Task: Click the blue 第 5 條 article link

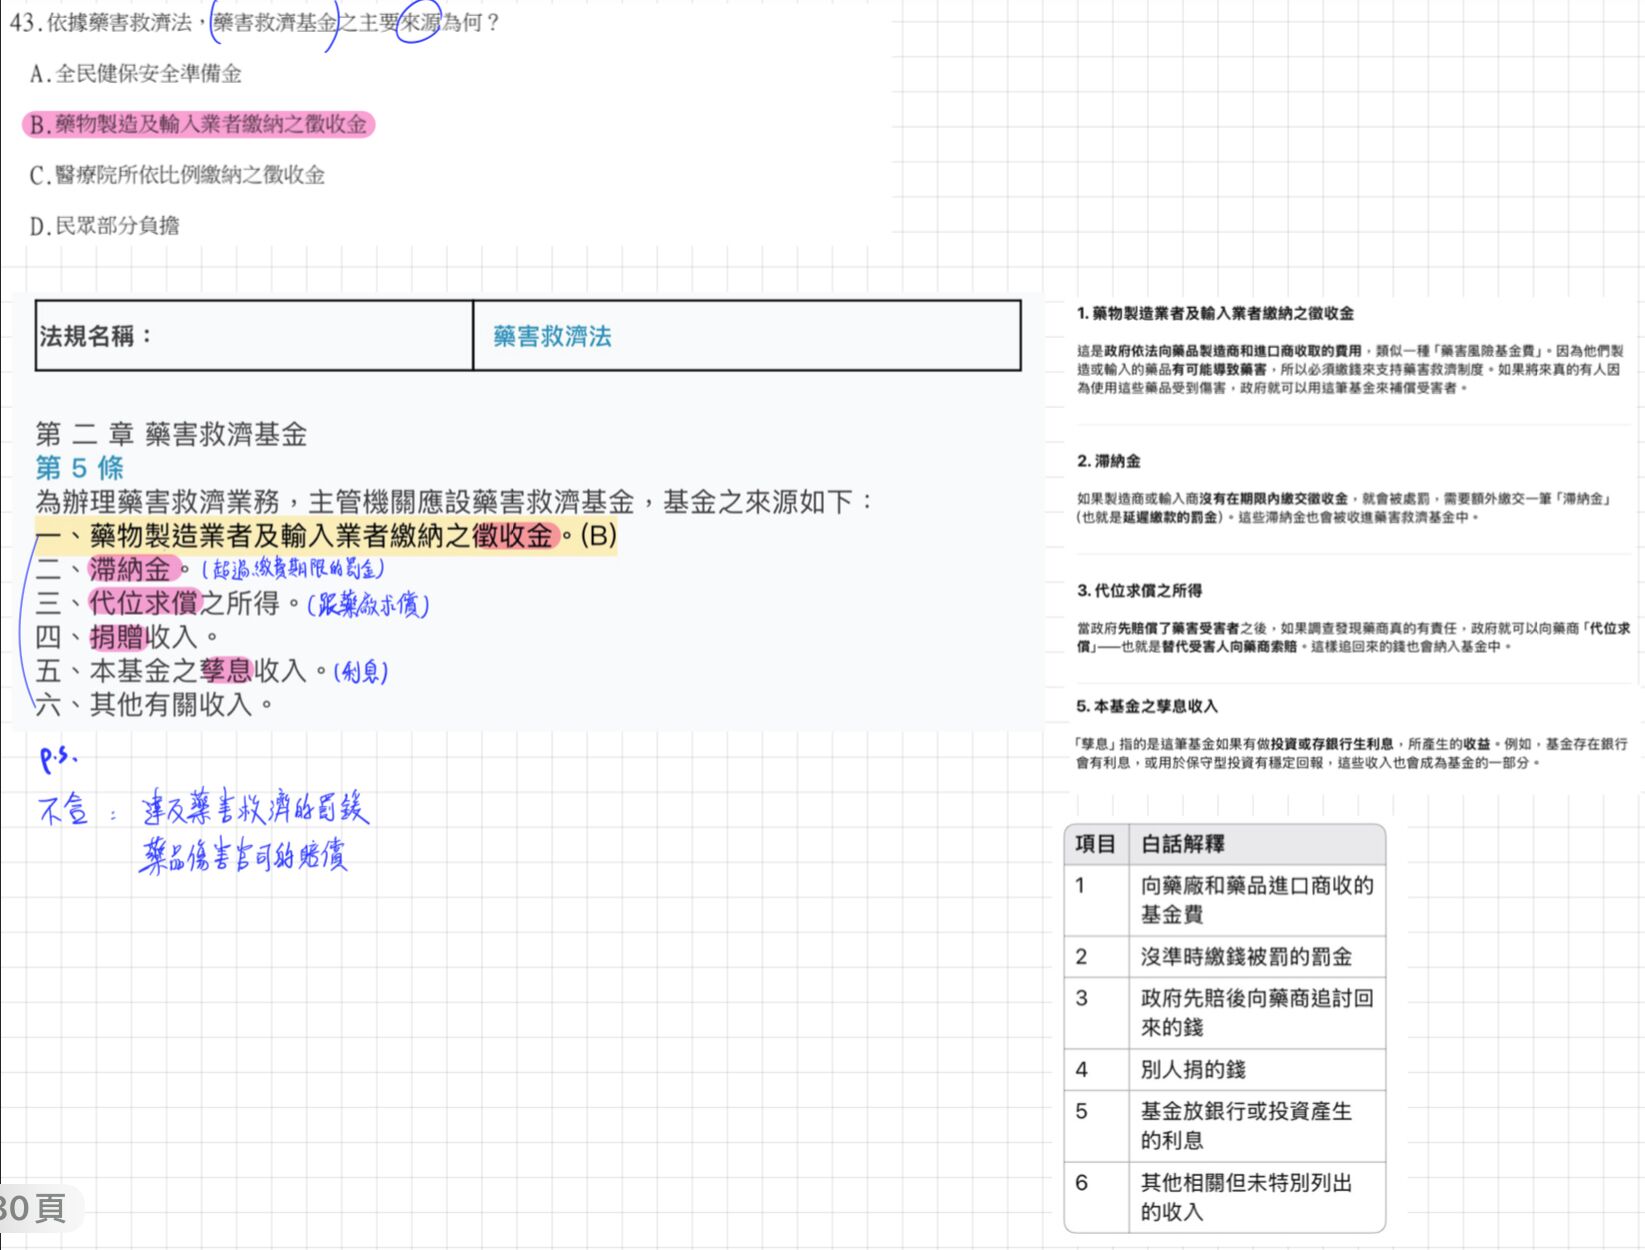Action: [x=80, y=468]
